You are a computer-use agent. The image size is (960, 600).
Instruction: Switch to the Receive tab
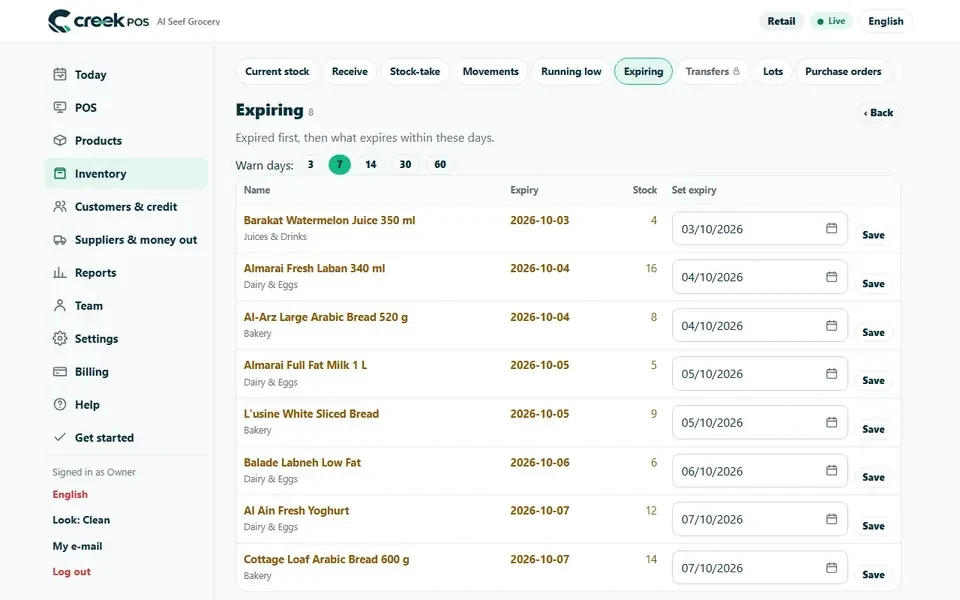pyautogui.click(x=350, y=71)
